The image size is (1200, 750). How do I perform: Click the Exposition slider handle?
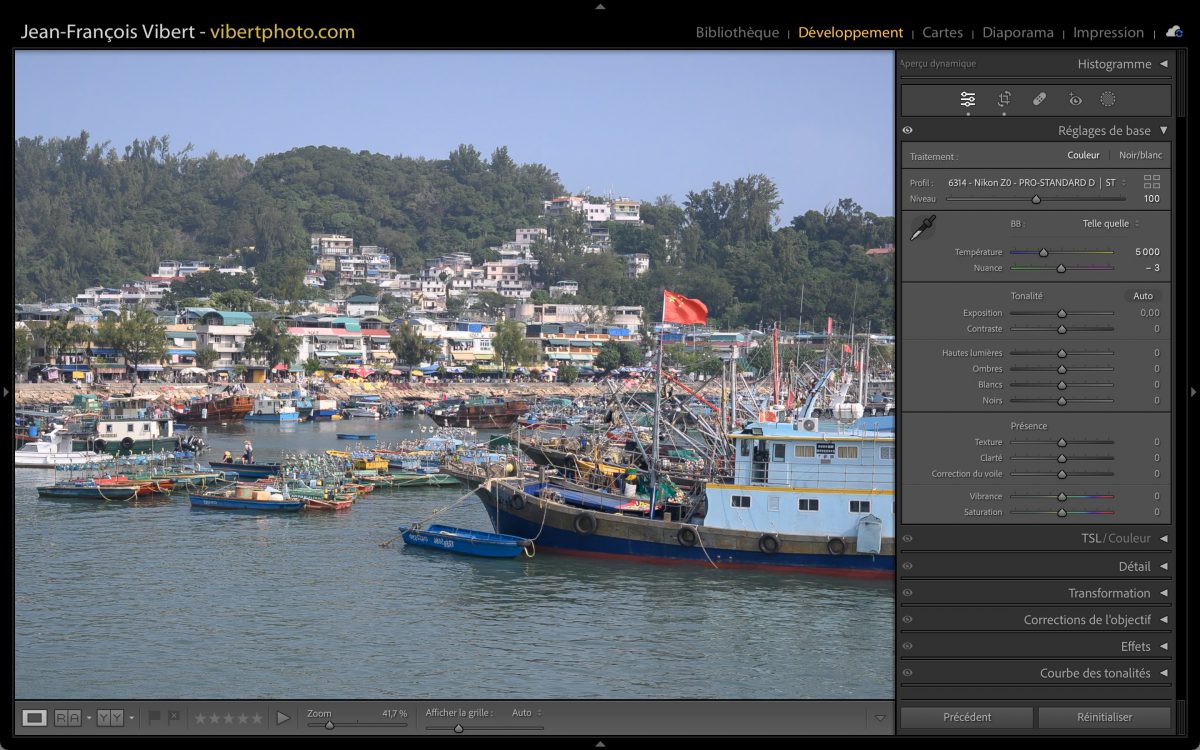(1062, 313)
